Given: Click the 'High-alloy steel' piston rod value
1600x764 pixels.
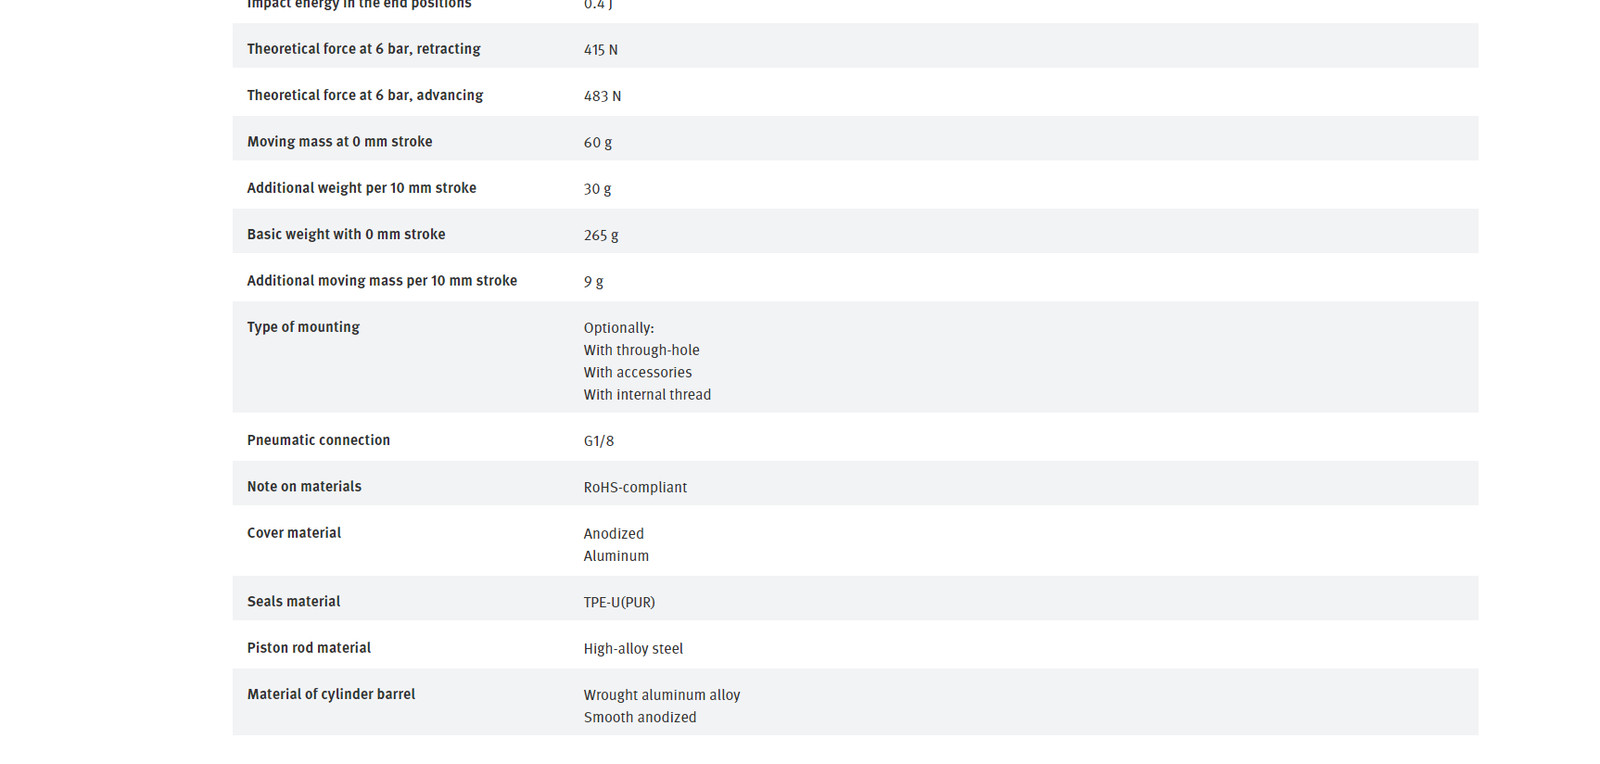Looking at the screenshot, I should (633, 649).
